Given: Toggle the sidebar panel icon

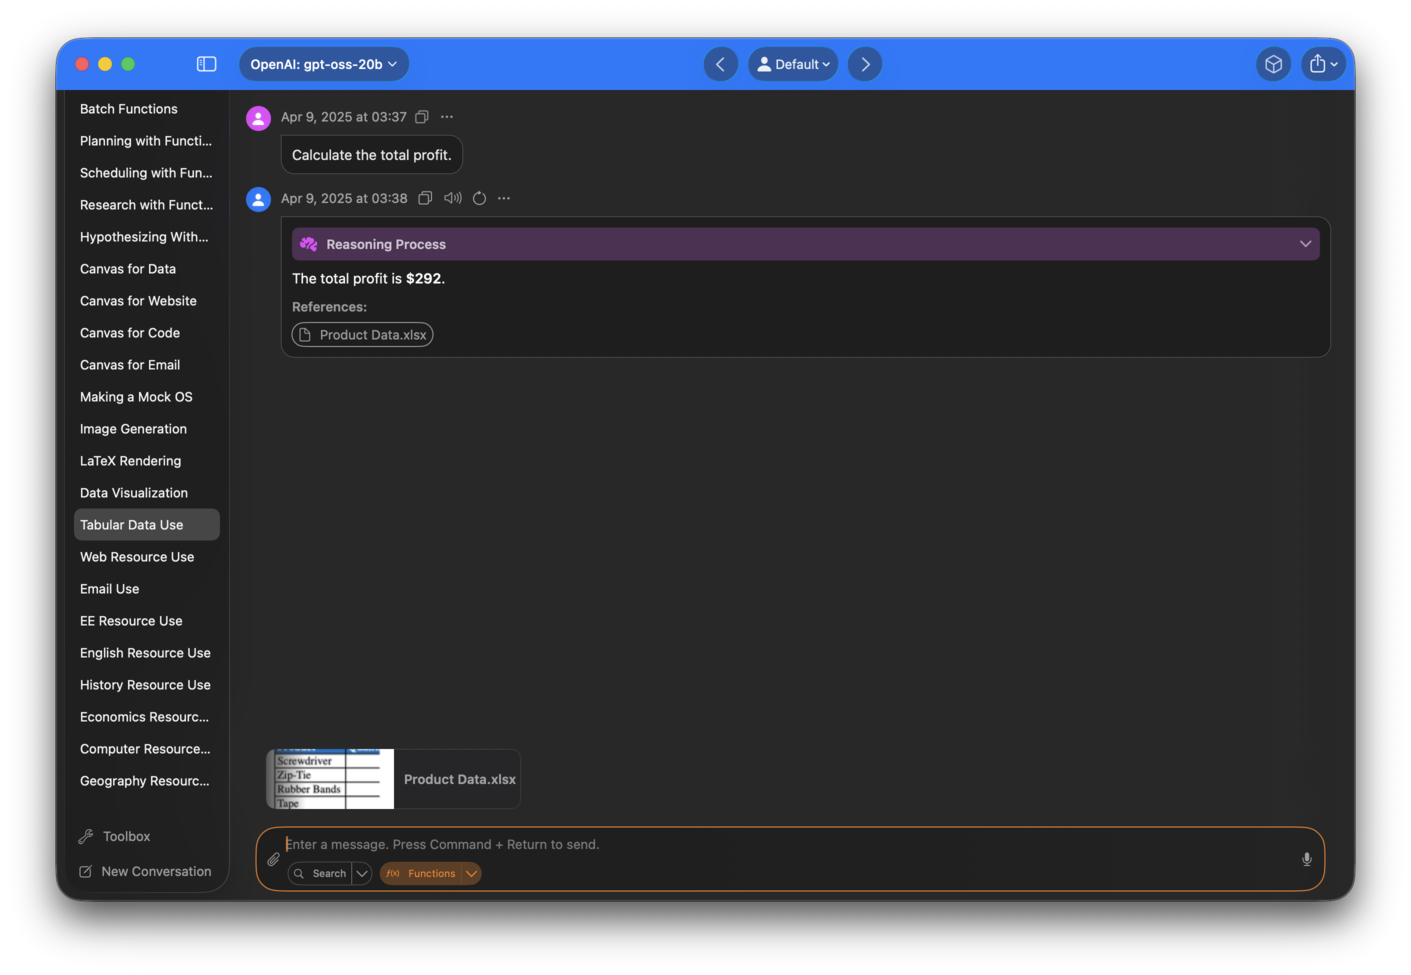Looking at the screenshot, I should (206, 64).
